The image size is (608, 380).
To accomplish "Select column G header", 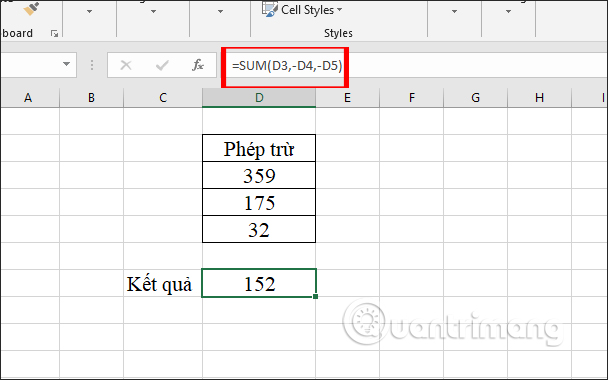I will coord(475,98).
